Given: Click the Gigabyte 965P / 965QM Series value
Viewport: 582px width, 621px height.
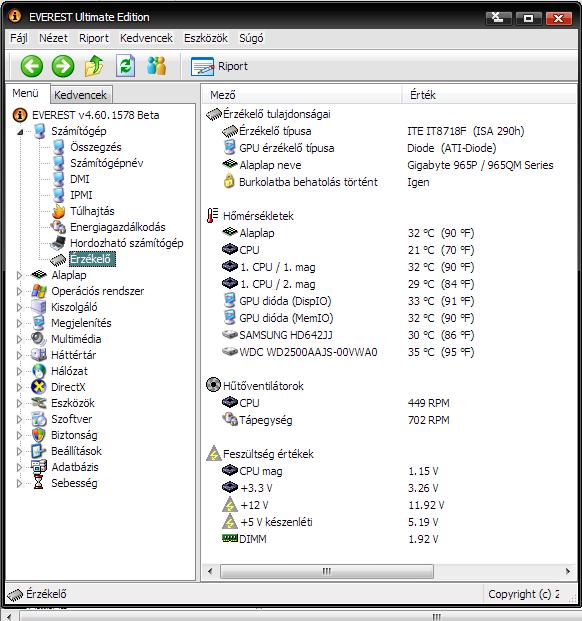Looking at the screenshot, I should pyautogui.click(x=480, y=165).
